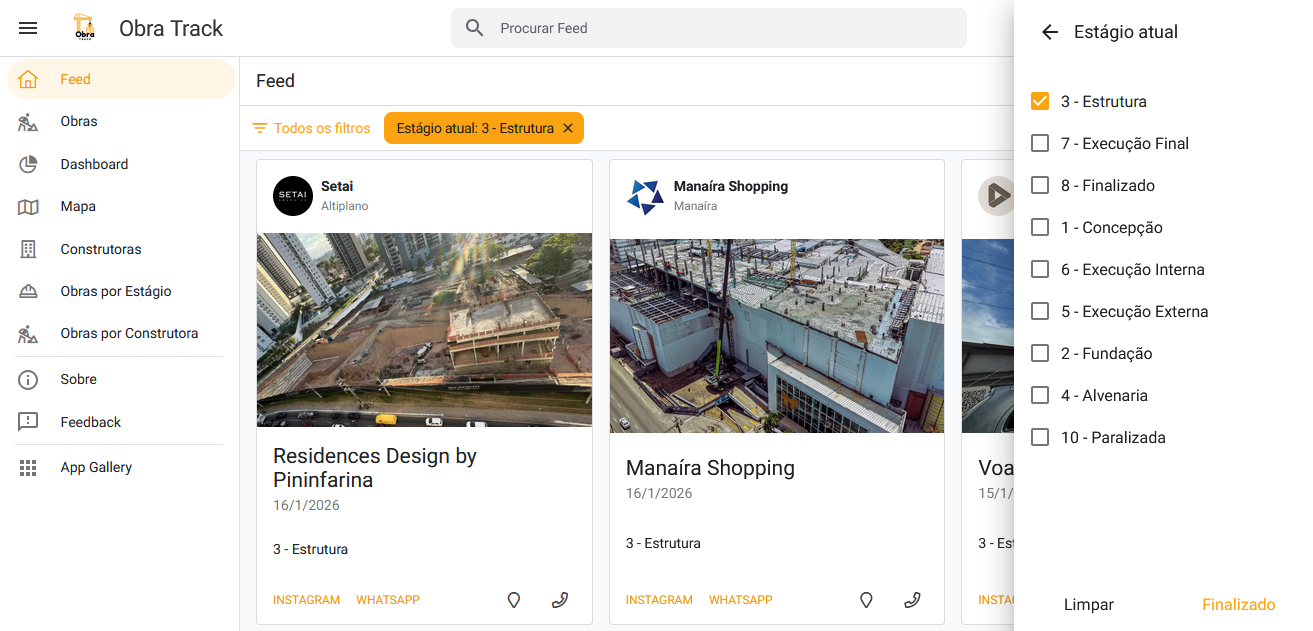Check the 2 - Fundação stage filter
Screen dimensions: 1313x631
tap(1039, 353)
